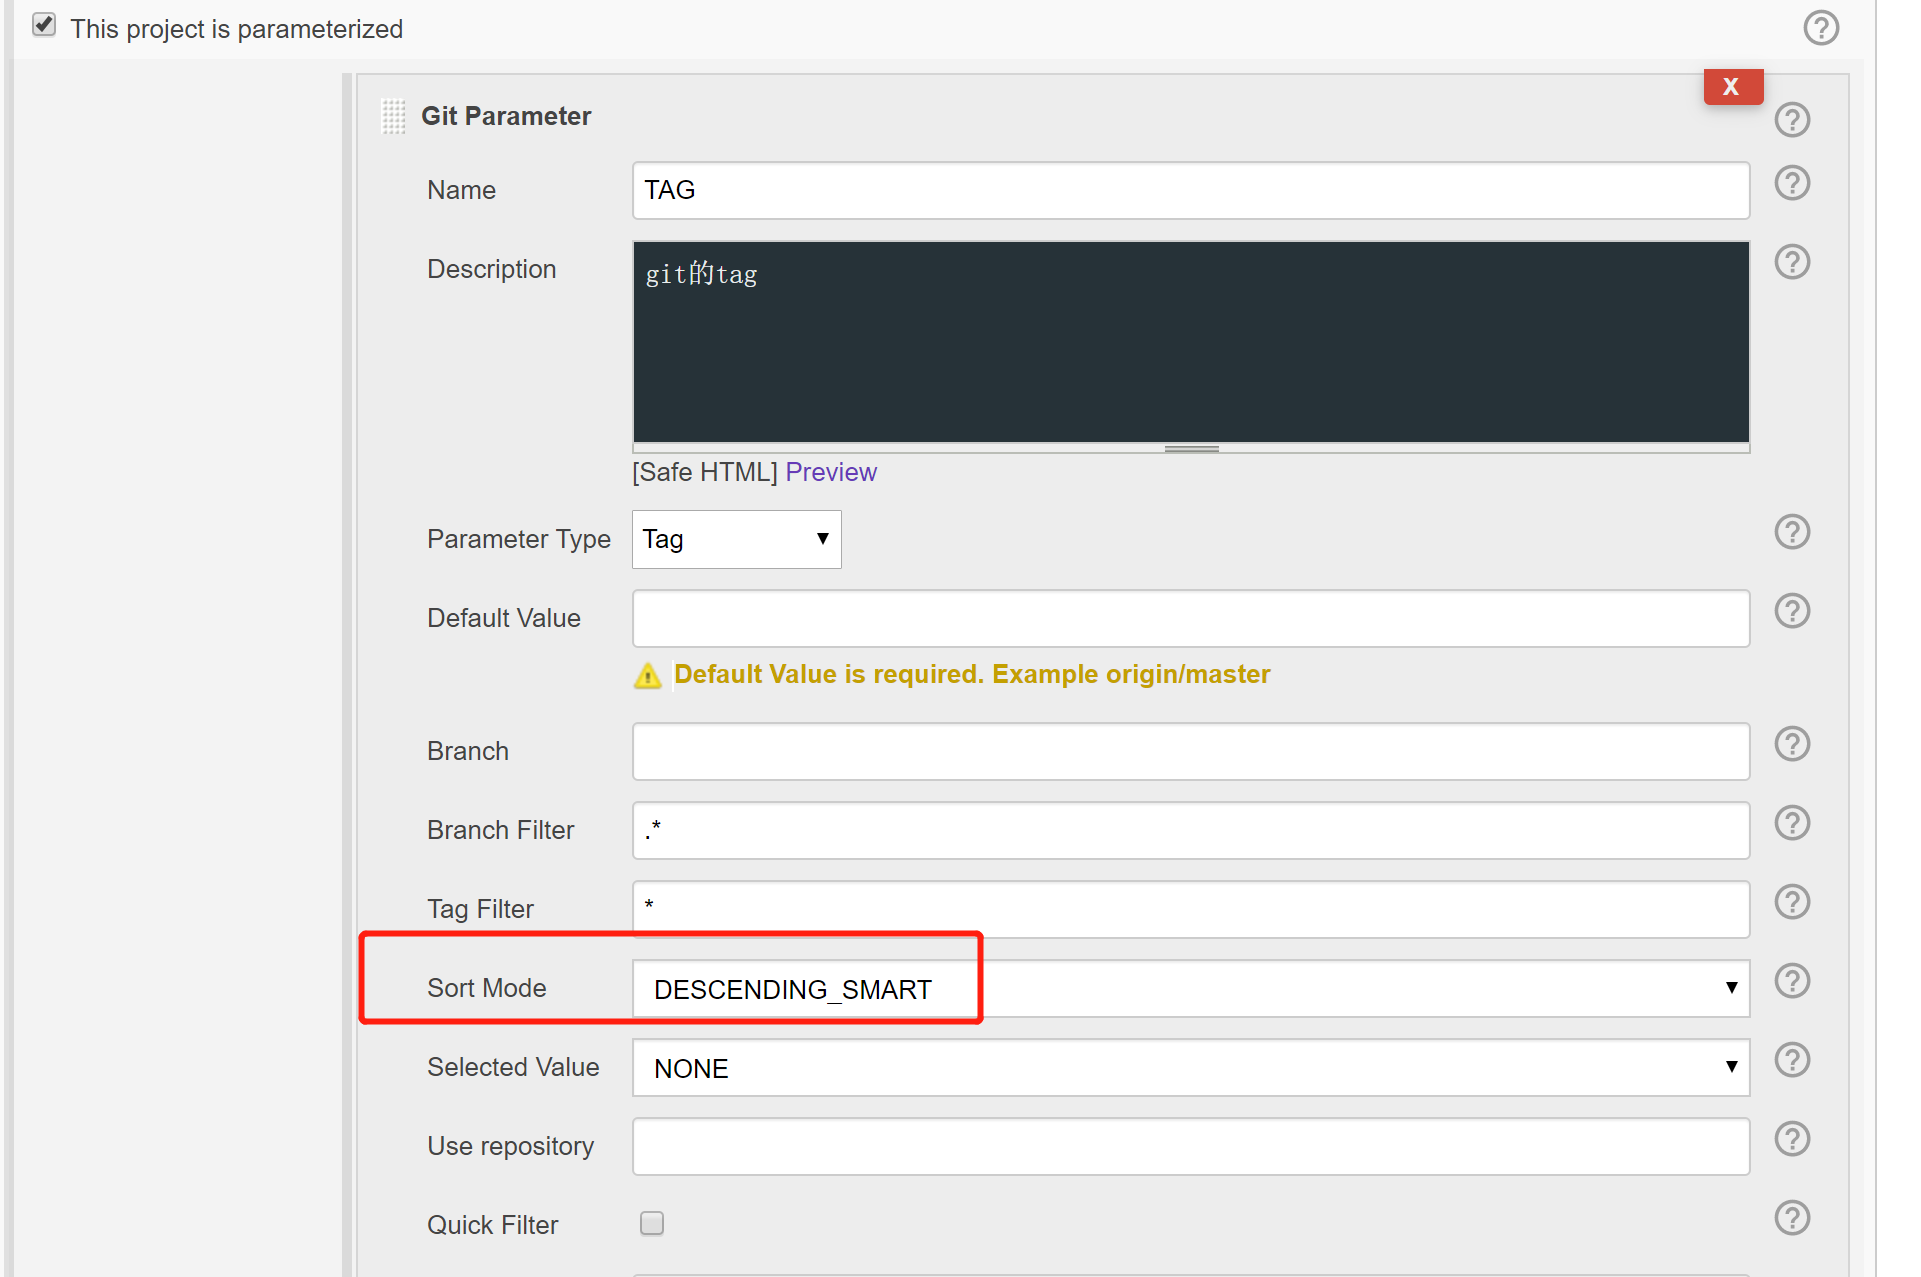Click into the Default Value input field
This screenshot has height=1277, width=1921.
[1190, 618]
